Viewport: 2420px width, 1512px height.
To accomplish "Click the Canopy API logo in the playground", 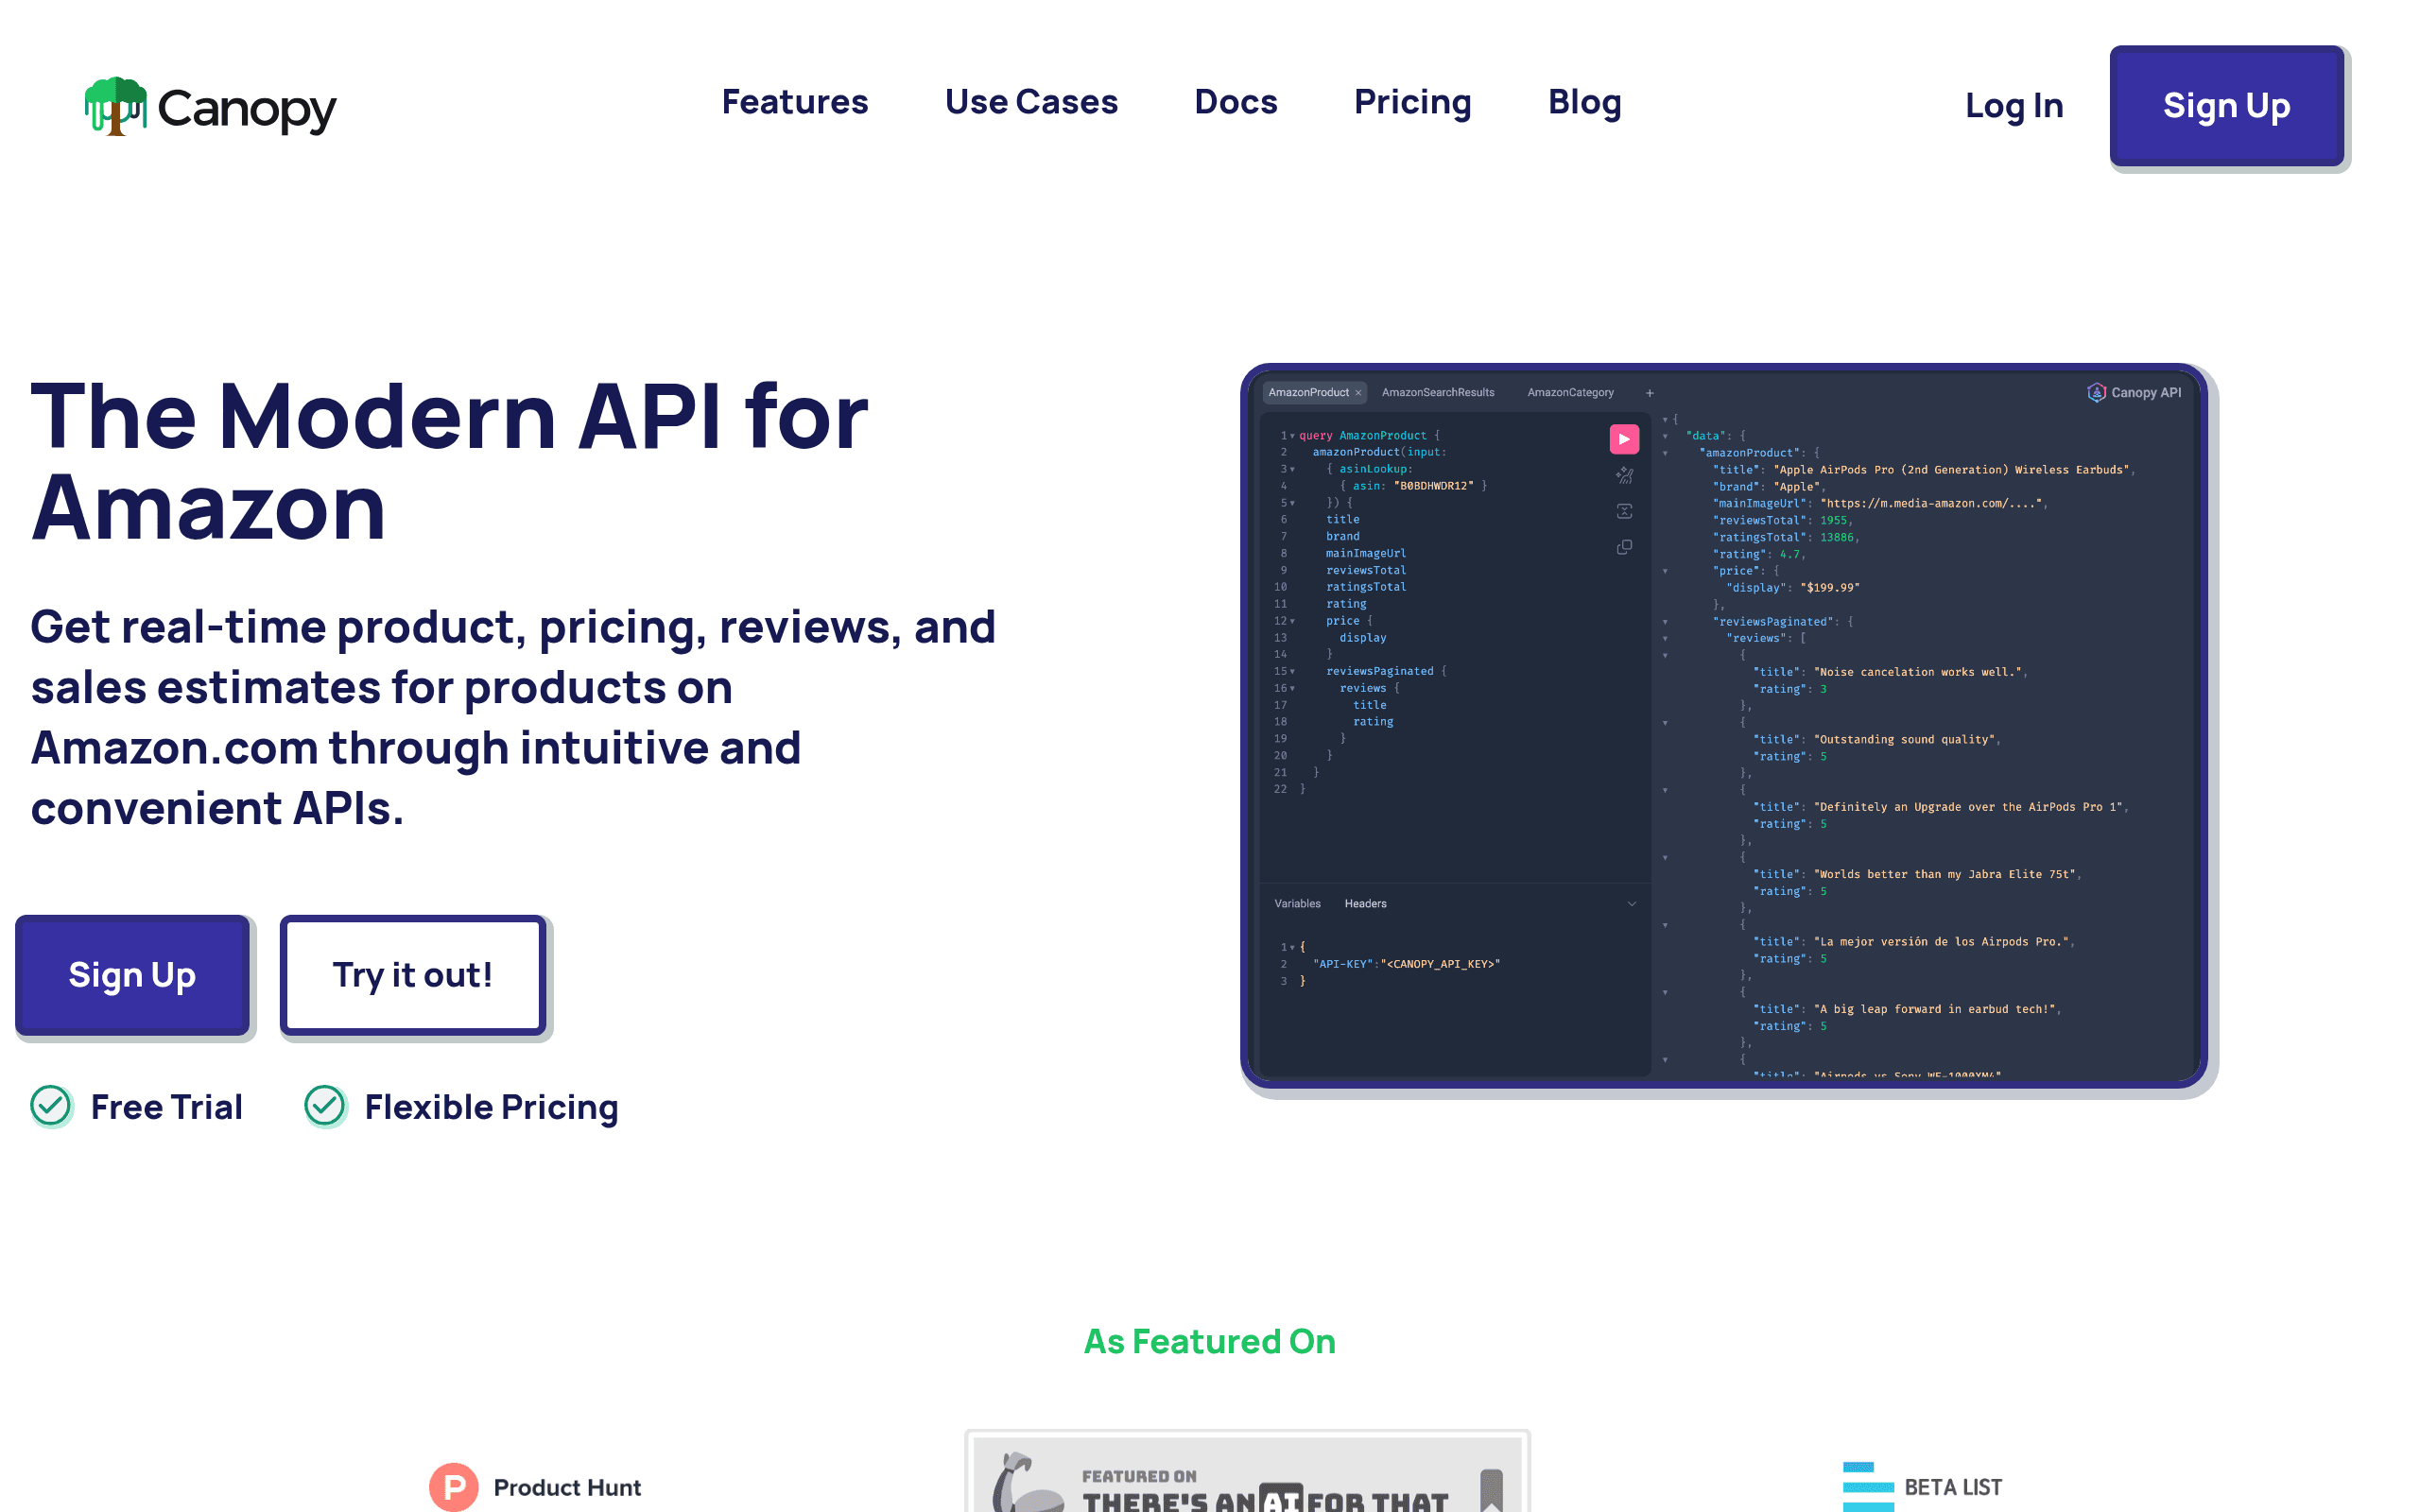I will pos(2134,393).
